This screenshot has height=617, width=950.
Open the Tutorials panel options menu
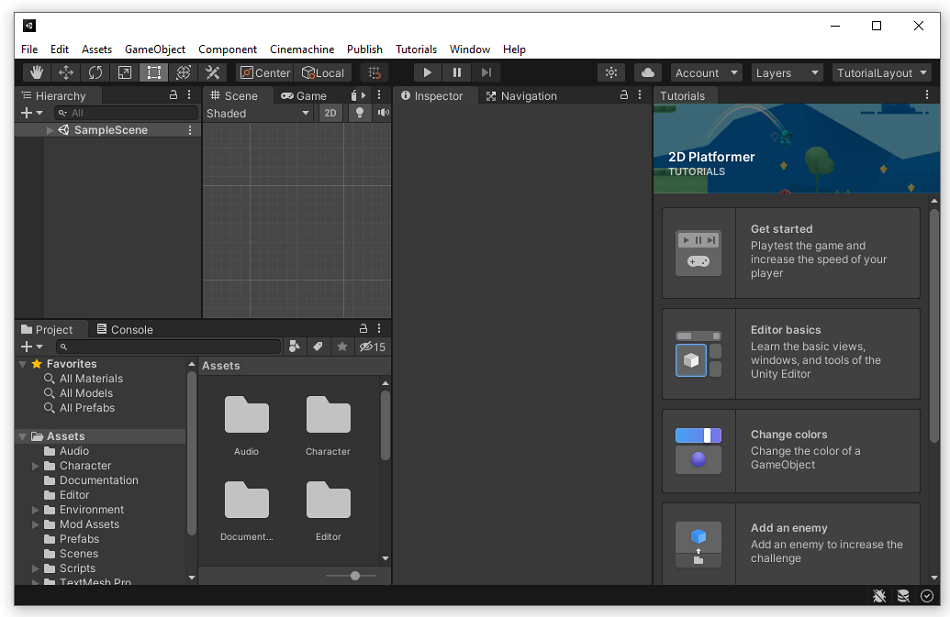(x=927, y=95)
